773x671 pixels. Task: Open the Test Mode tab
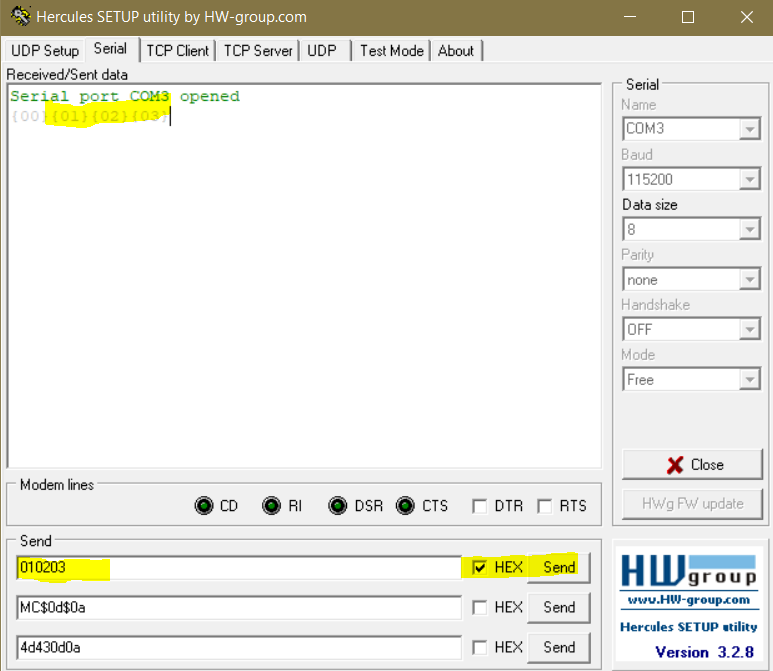click(x=392, y=51)
